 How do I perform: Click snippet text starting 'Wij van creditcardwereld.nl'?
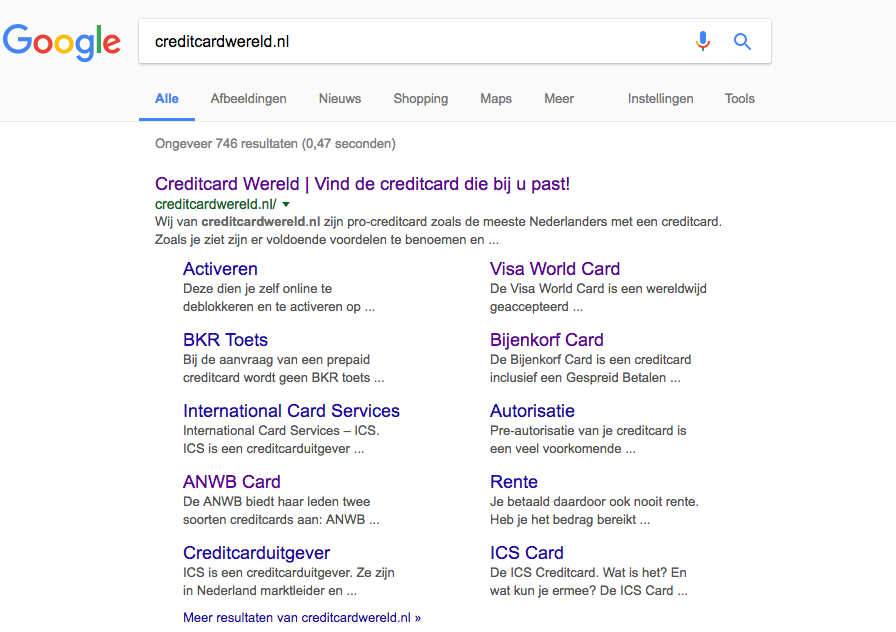point(438,230)
